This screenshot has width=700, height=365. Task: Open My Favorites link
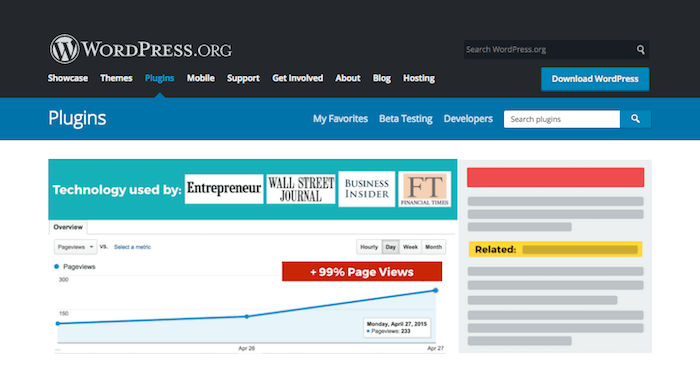click(x=340, y=119)
